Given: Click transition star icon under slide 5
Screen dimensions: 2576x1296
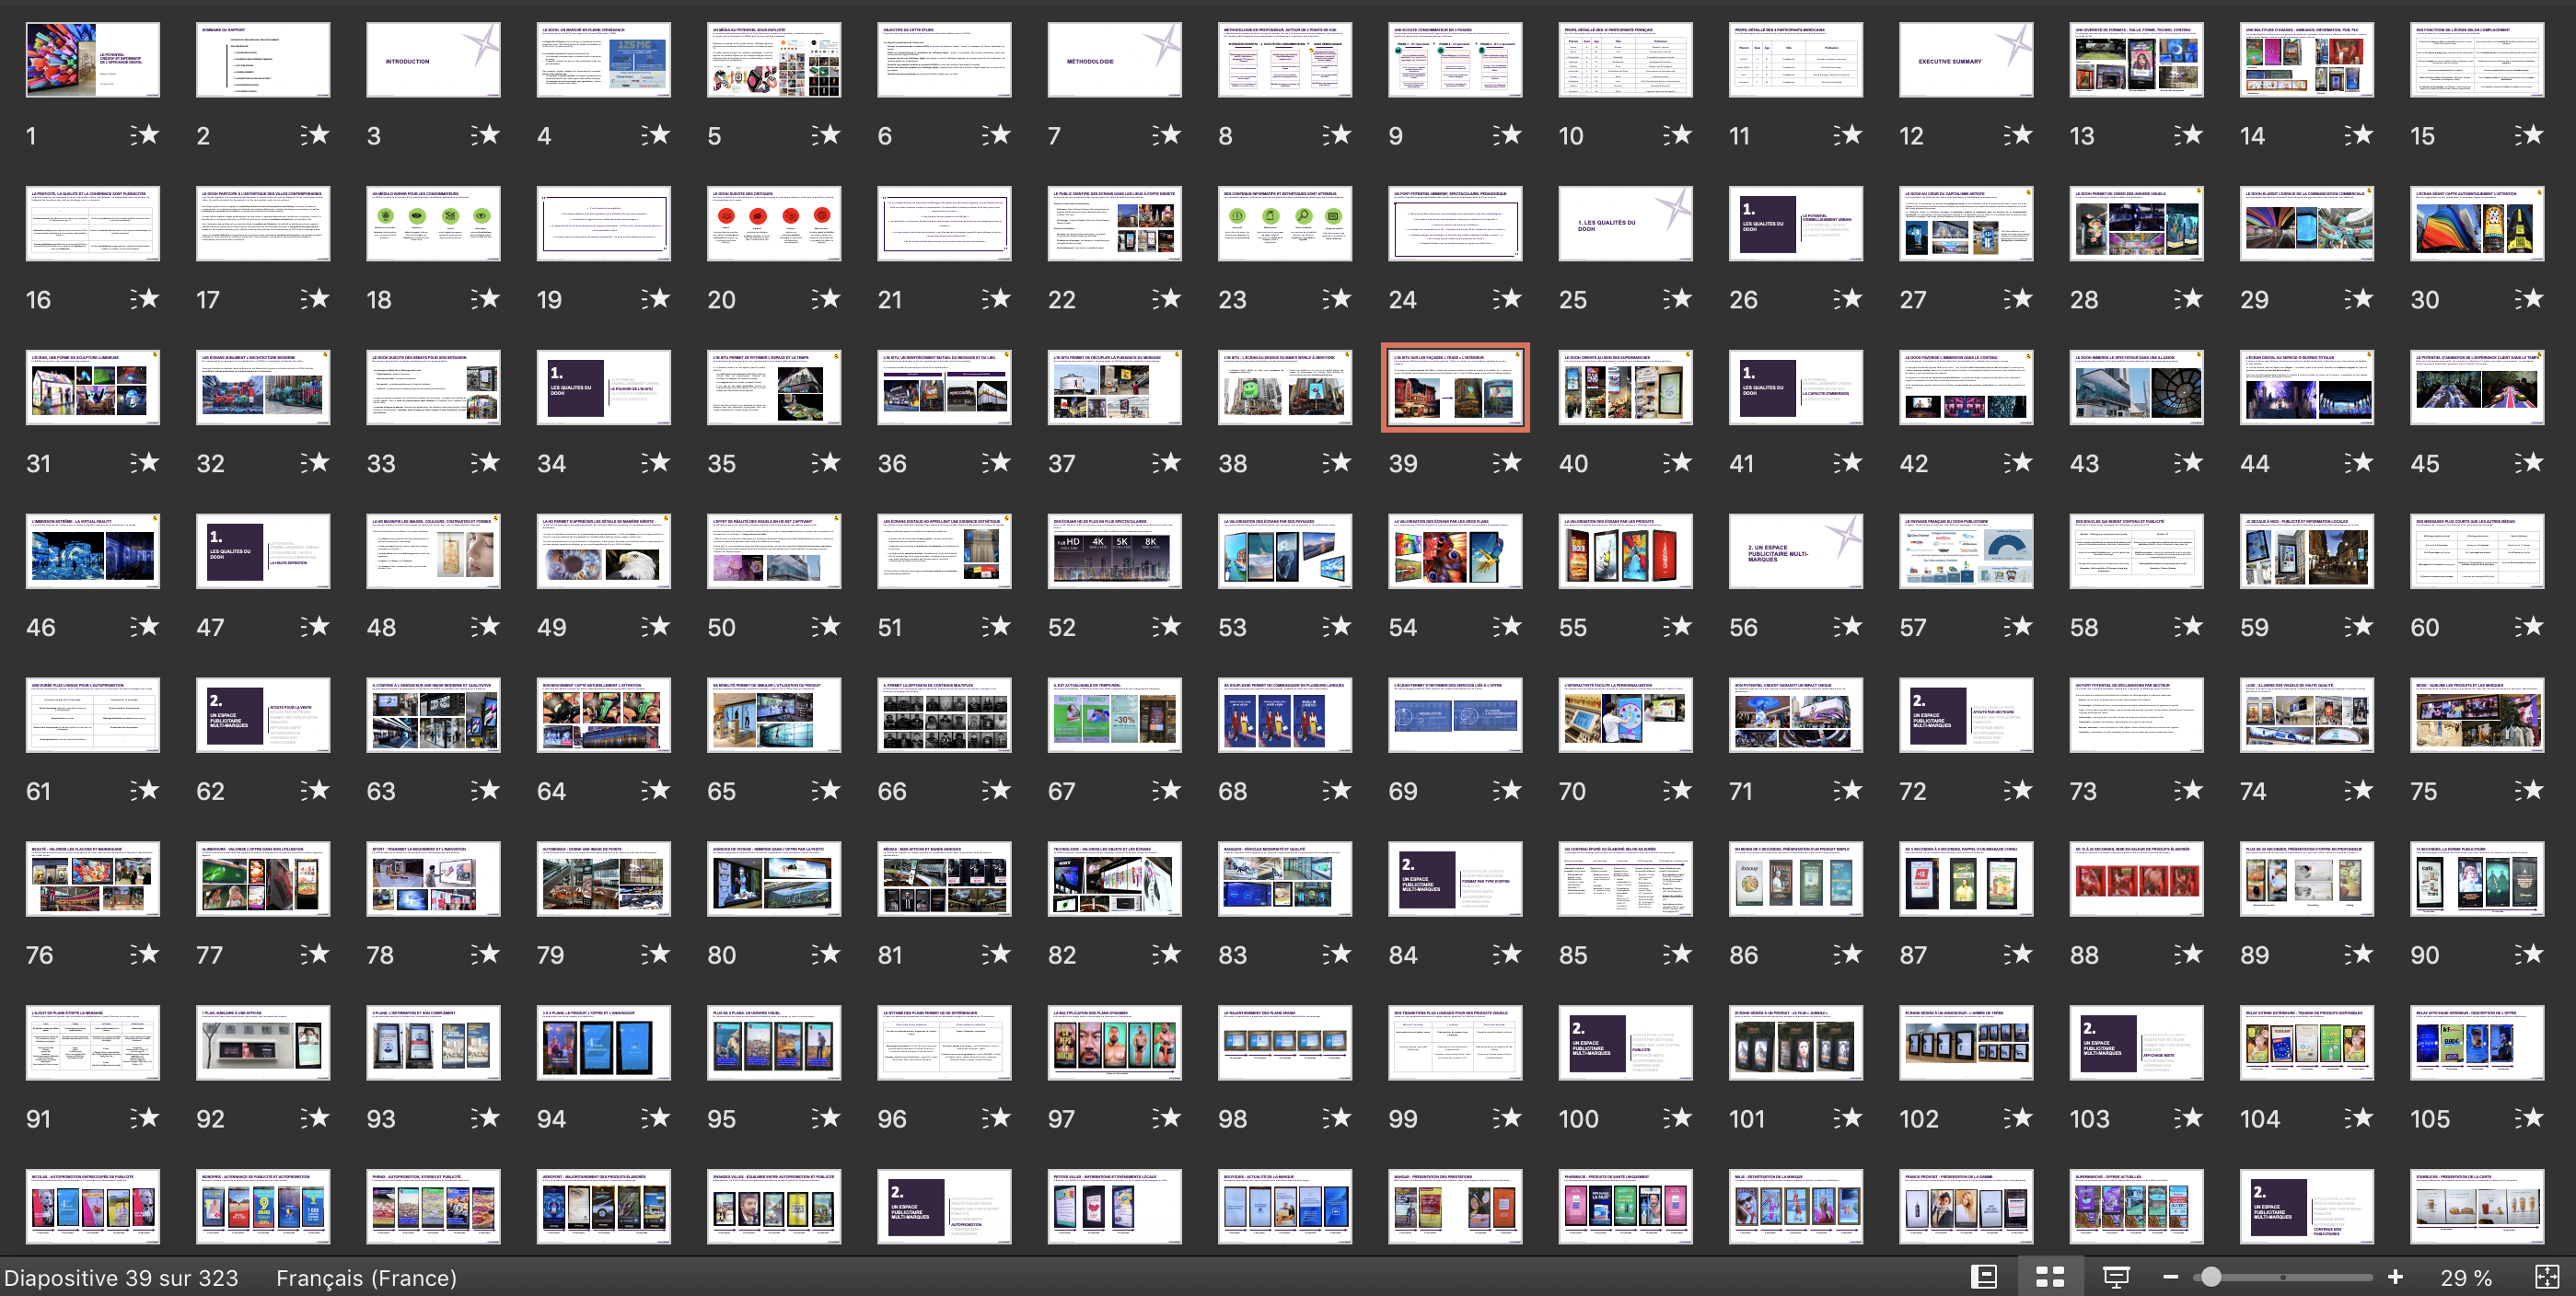Looking at the screenshot, I should tap(825, 135).
